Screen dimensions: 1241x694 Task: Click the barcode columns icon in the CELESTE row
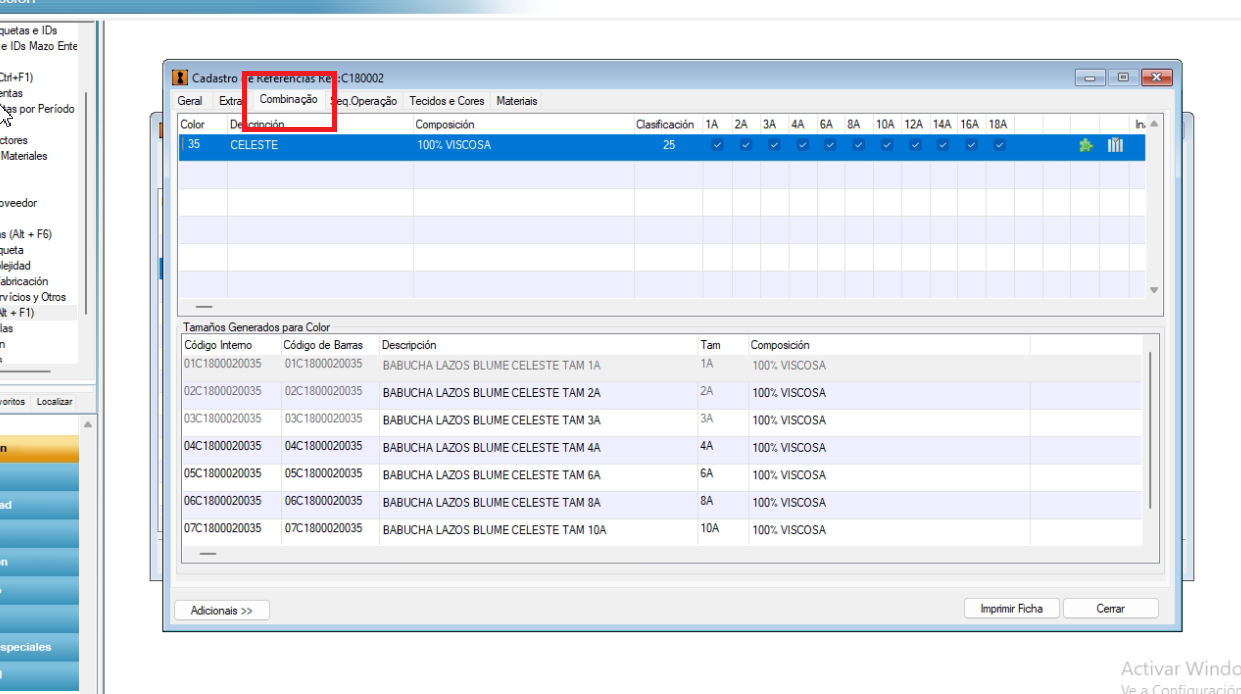click(1115, 146)
